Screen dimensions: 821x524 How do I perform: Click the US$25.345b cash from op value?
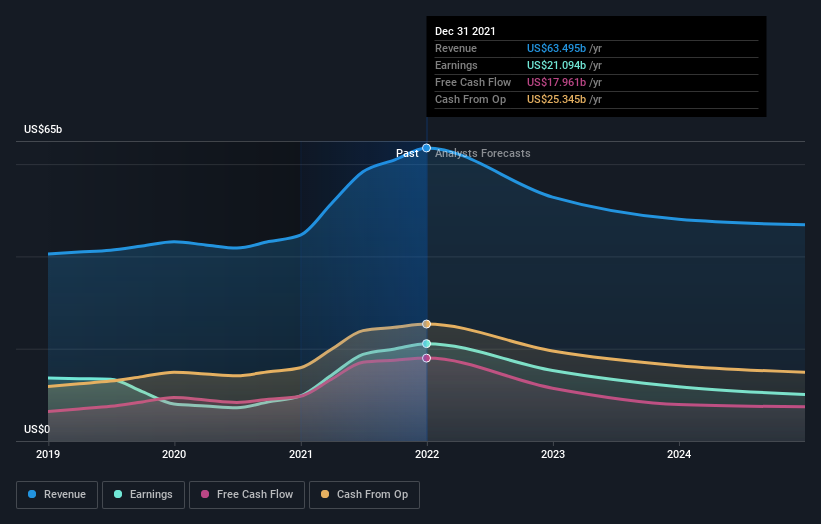coord(556,99)
